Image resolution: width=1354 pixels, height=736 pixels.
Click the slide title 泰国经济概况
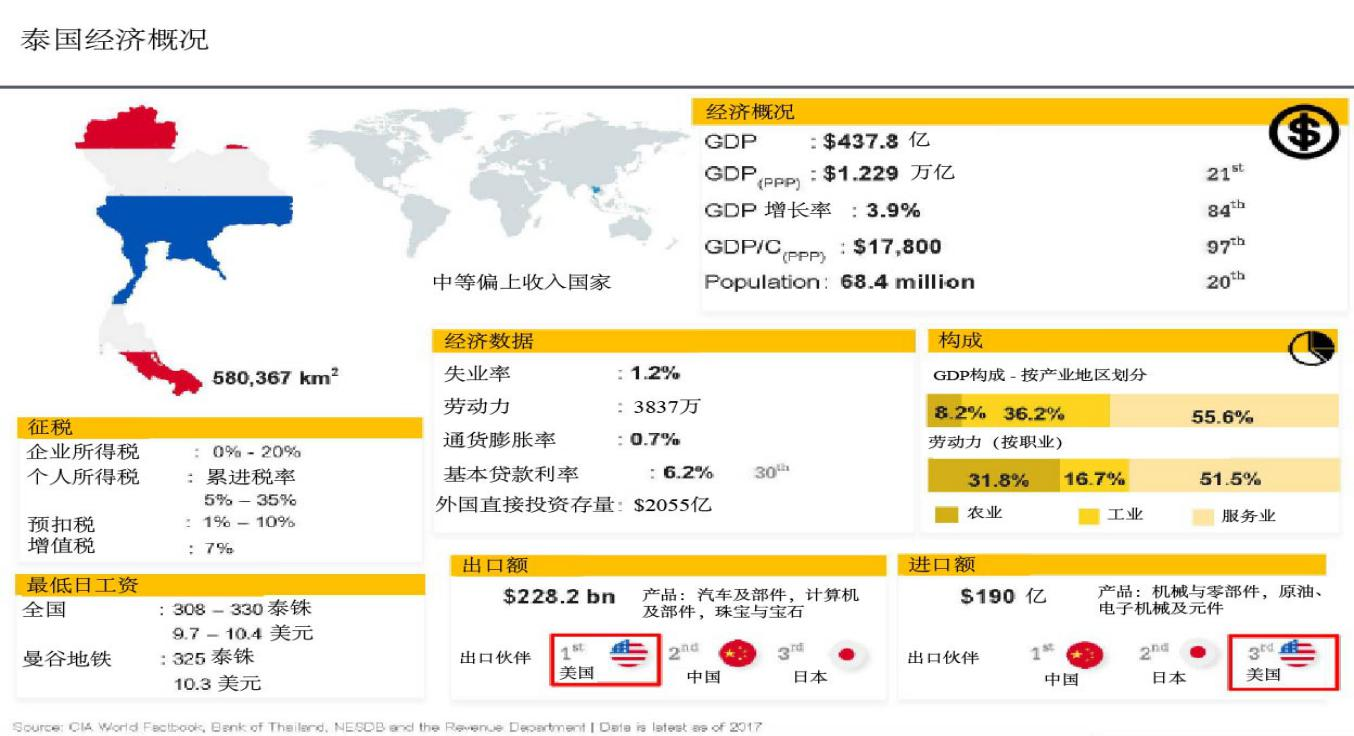point(115,42)
